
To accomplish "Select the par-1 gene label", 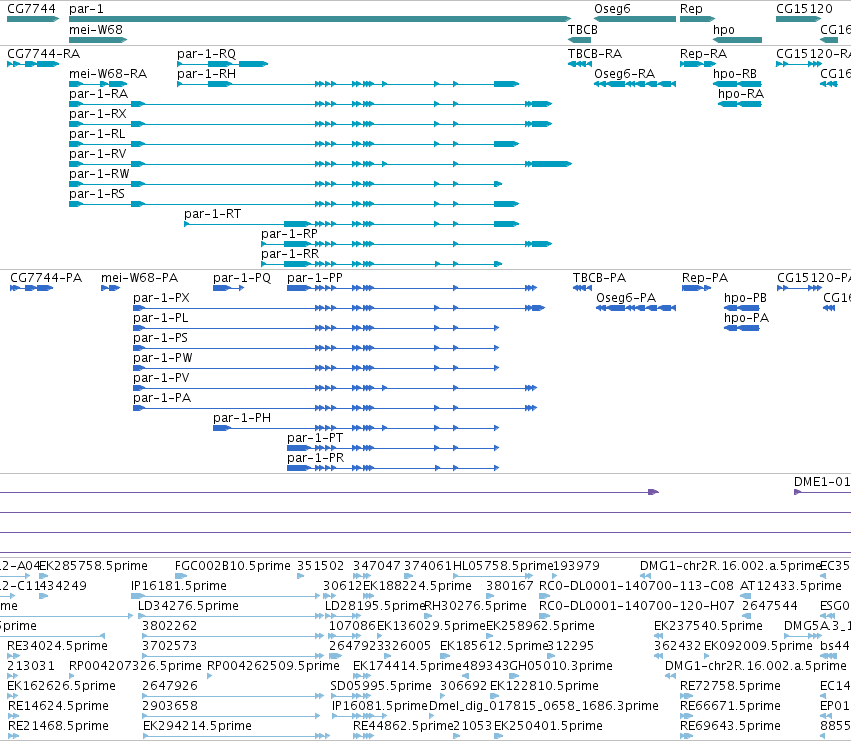I will [x=86, y=9].
